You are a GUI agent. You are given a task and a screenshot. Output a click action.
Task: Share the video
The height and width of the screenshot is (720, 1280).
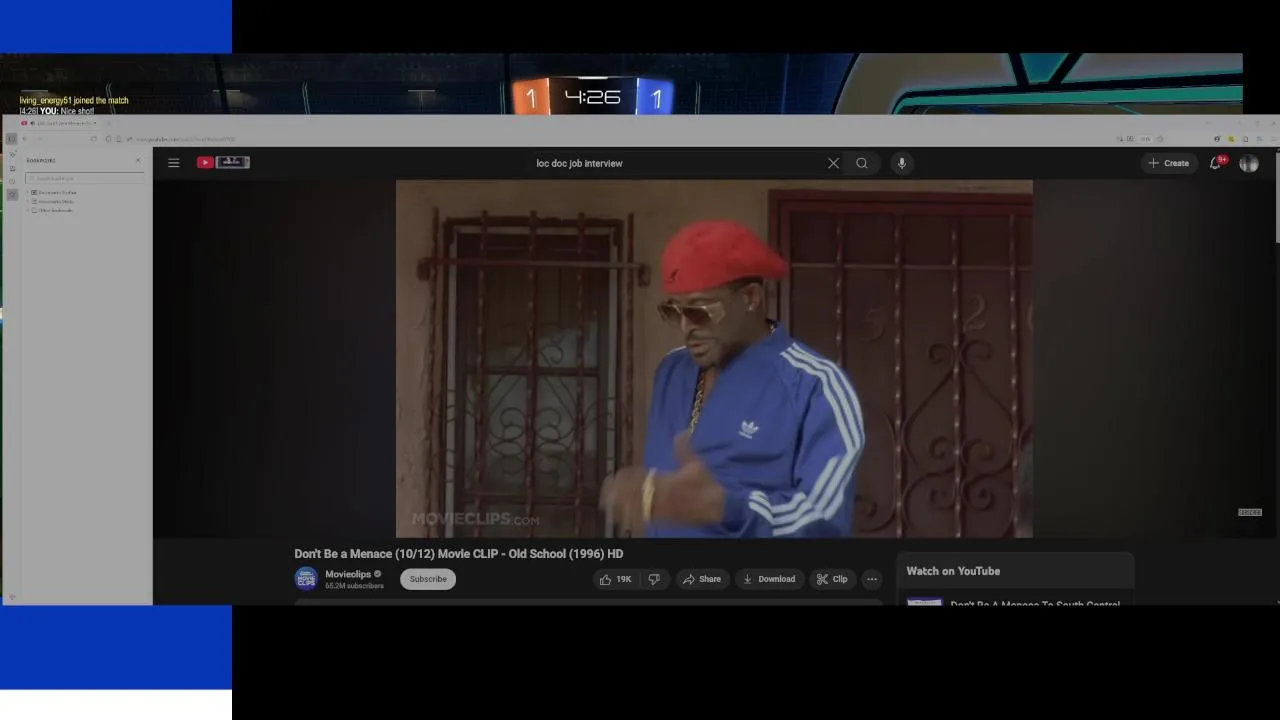pyautogui.click(x=702, y=579)
